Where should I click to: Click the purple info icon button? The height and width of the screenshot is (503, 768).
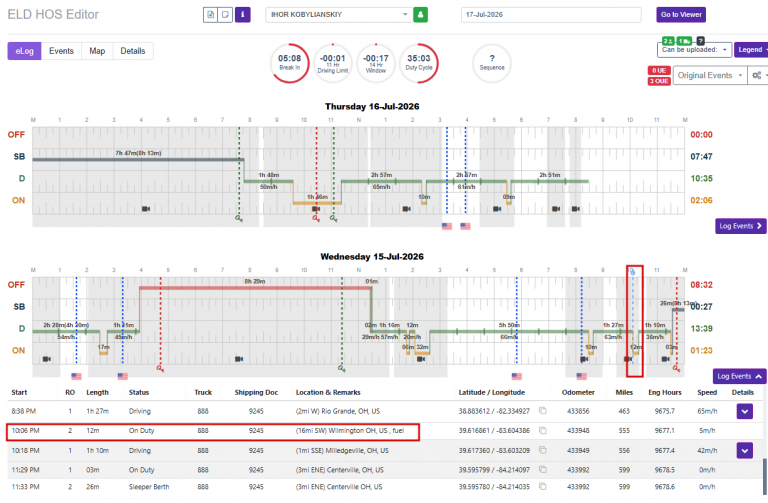[242, 15]
